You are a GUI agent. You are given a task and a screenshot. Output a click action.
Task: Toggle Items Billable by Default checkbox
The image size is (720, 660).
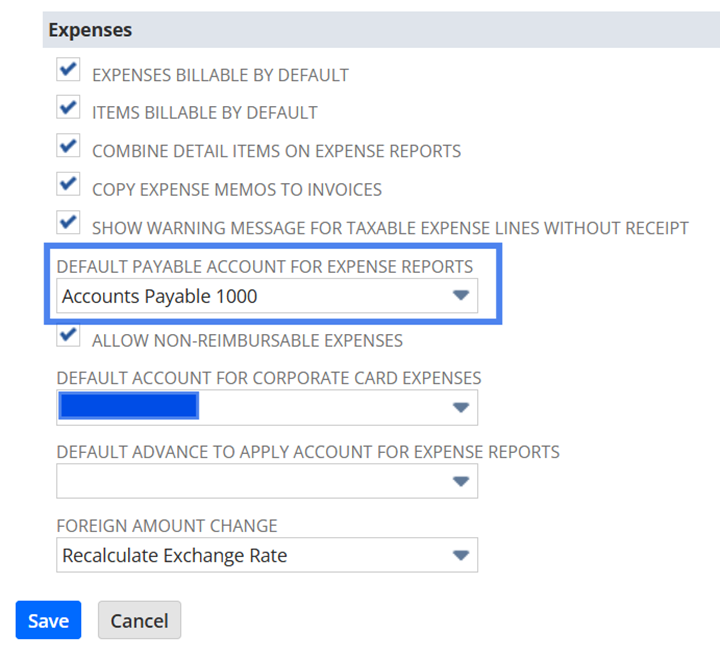[68, 110]
